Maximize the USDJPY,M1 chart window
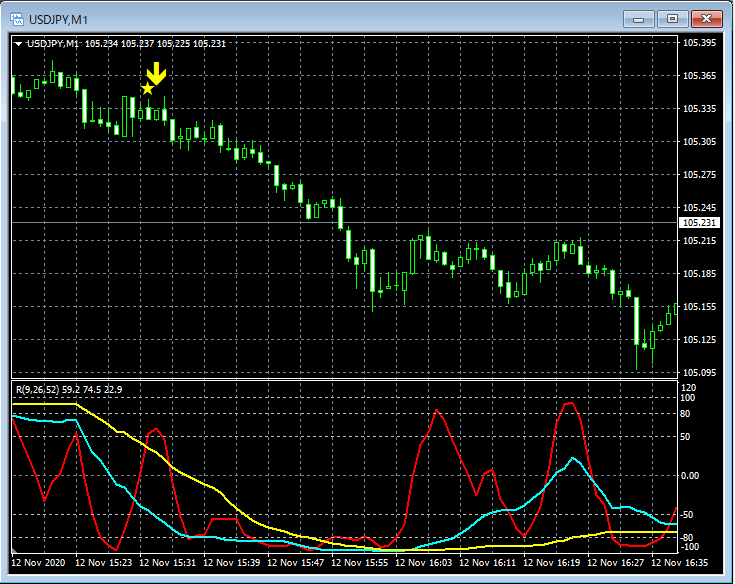The image size is (735, 584). 672,18
